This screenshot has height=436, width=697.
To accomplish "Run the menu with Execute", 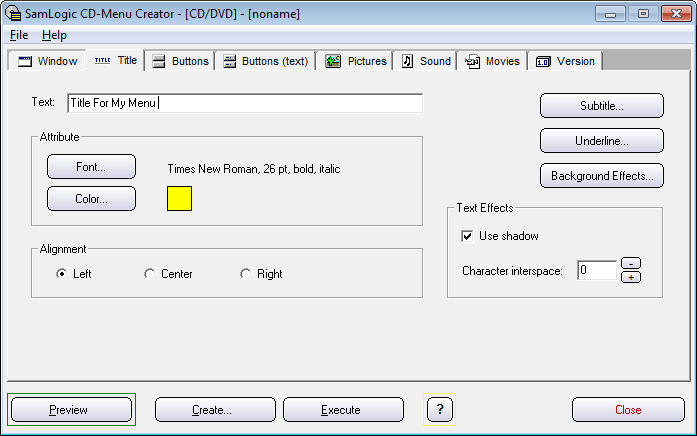I will click(343, 410).
